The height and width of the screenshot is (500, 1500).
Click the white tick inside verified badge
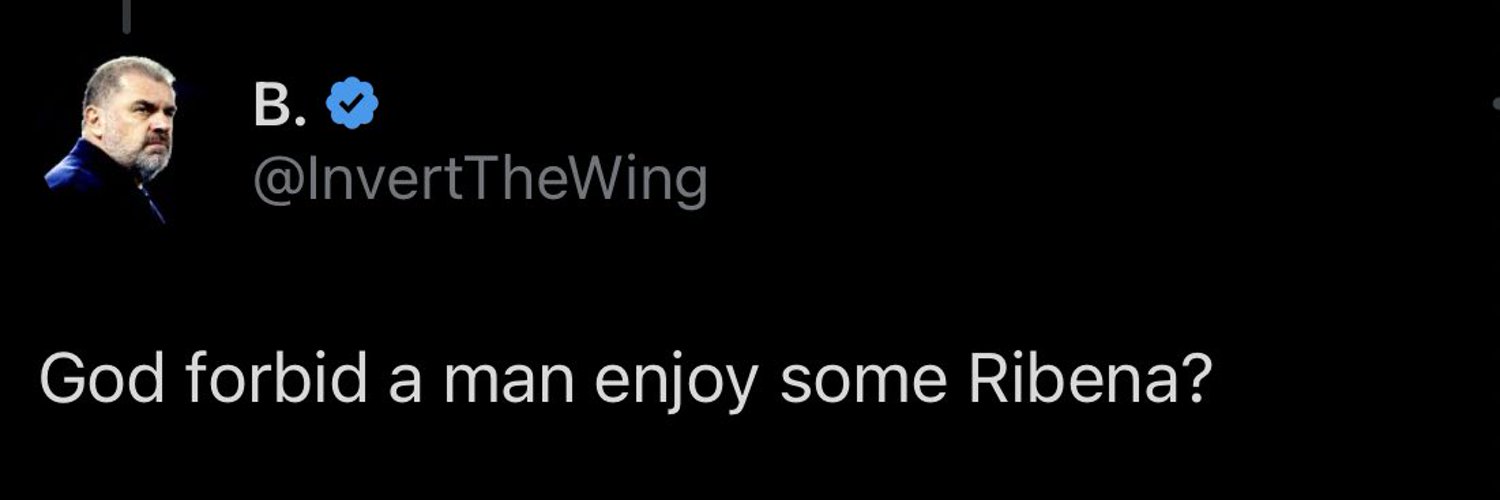351,104
